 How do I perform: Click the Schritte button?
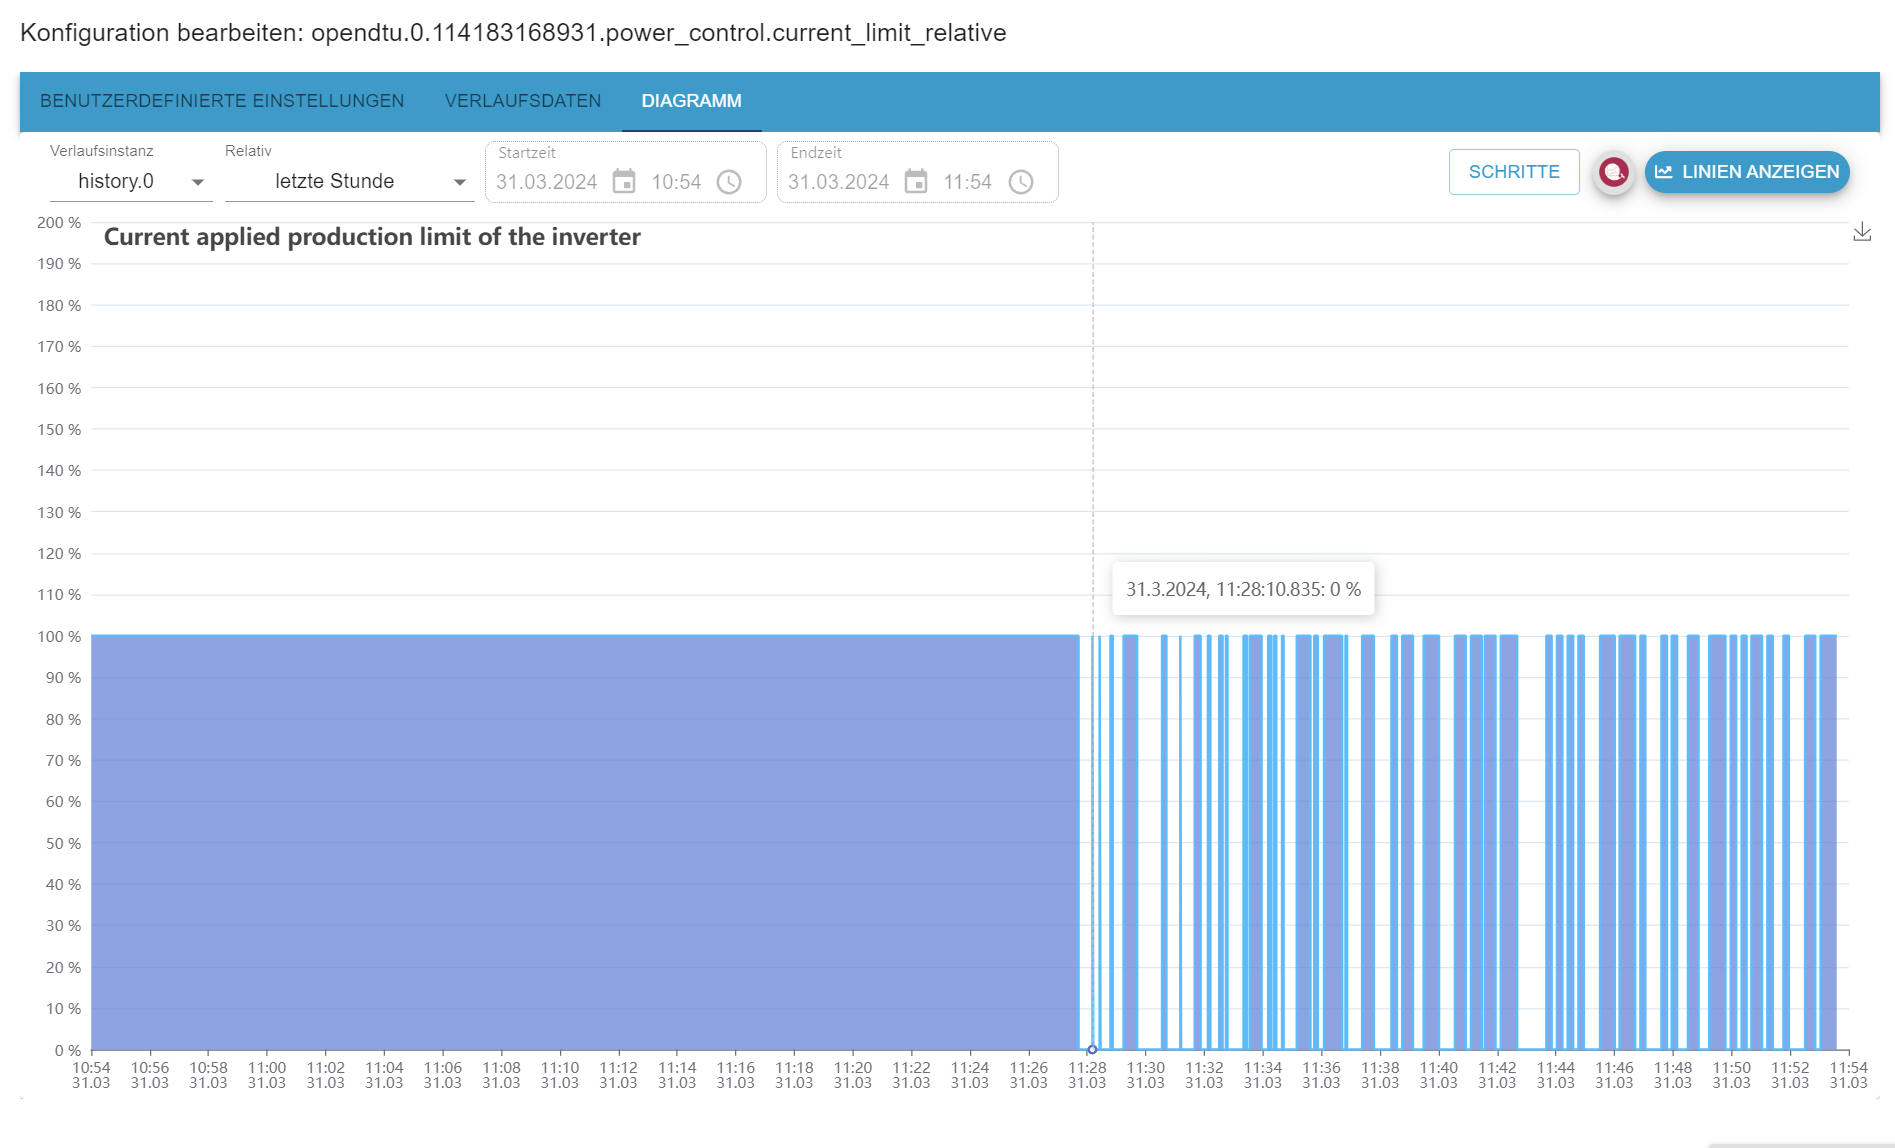1514,172
